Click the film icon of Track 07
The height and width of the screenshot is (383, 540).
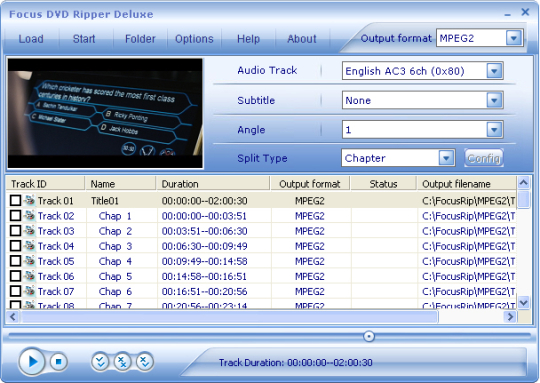pos(30,291)
